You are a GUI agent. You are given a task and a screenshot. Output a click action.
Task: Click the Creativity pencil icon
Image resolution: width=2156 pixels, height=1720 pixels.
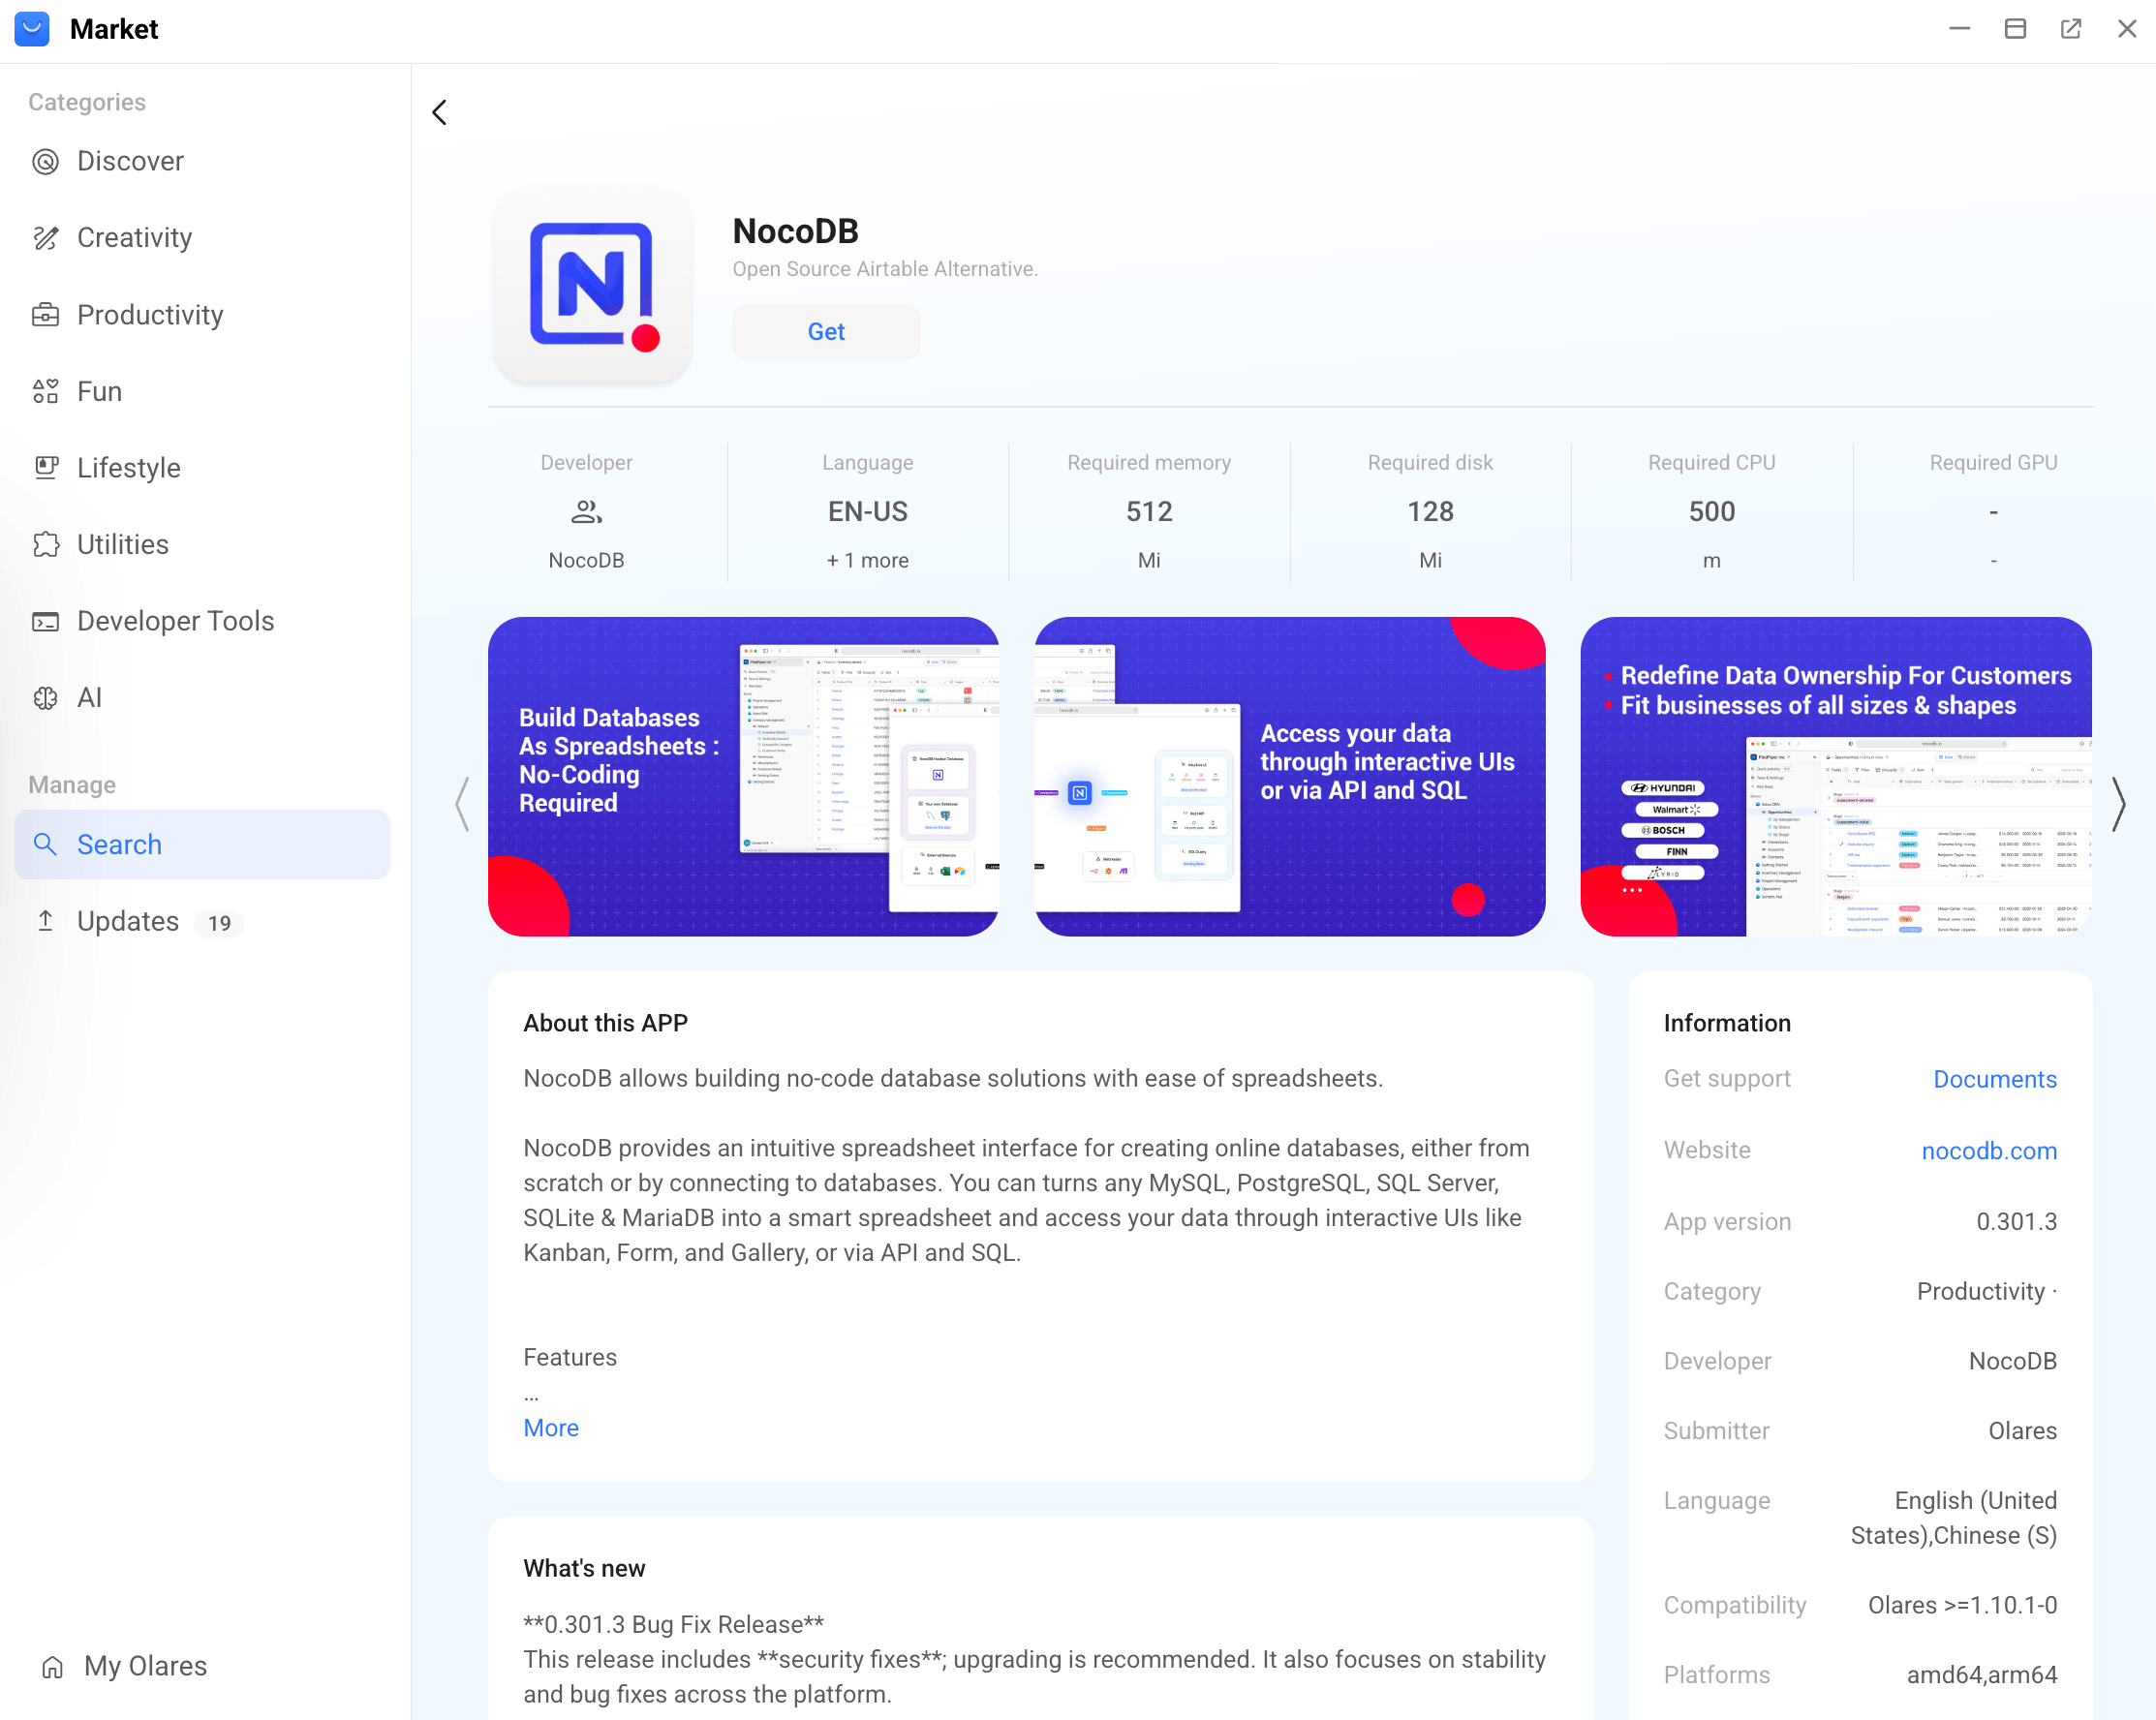click(46, 238)
